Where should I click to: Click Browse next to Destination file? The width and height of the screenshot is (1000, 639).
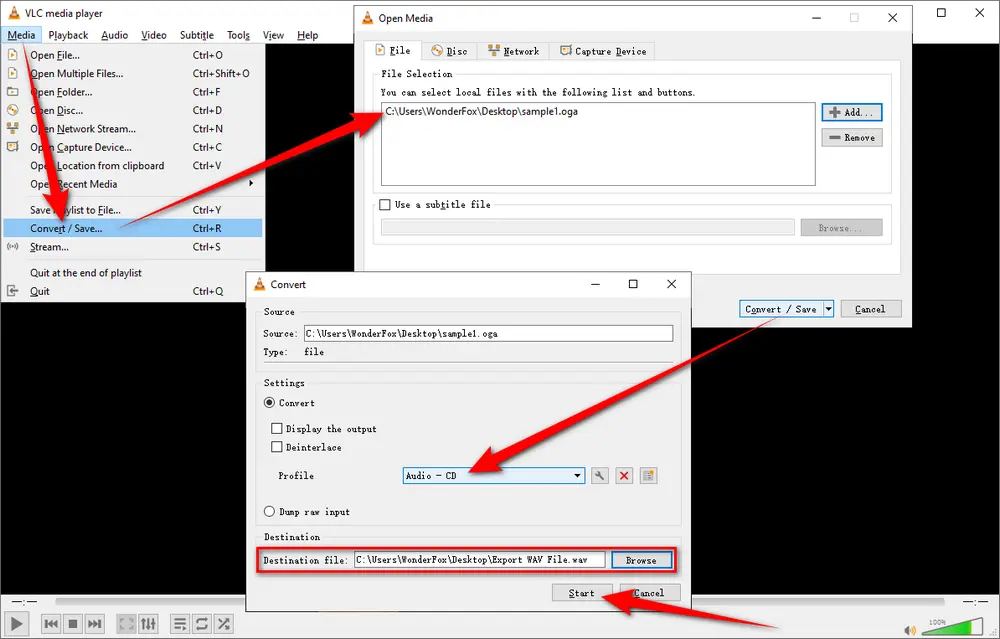(x=641, y=560)
